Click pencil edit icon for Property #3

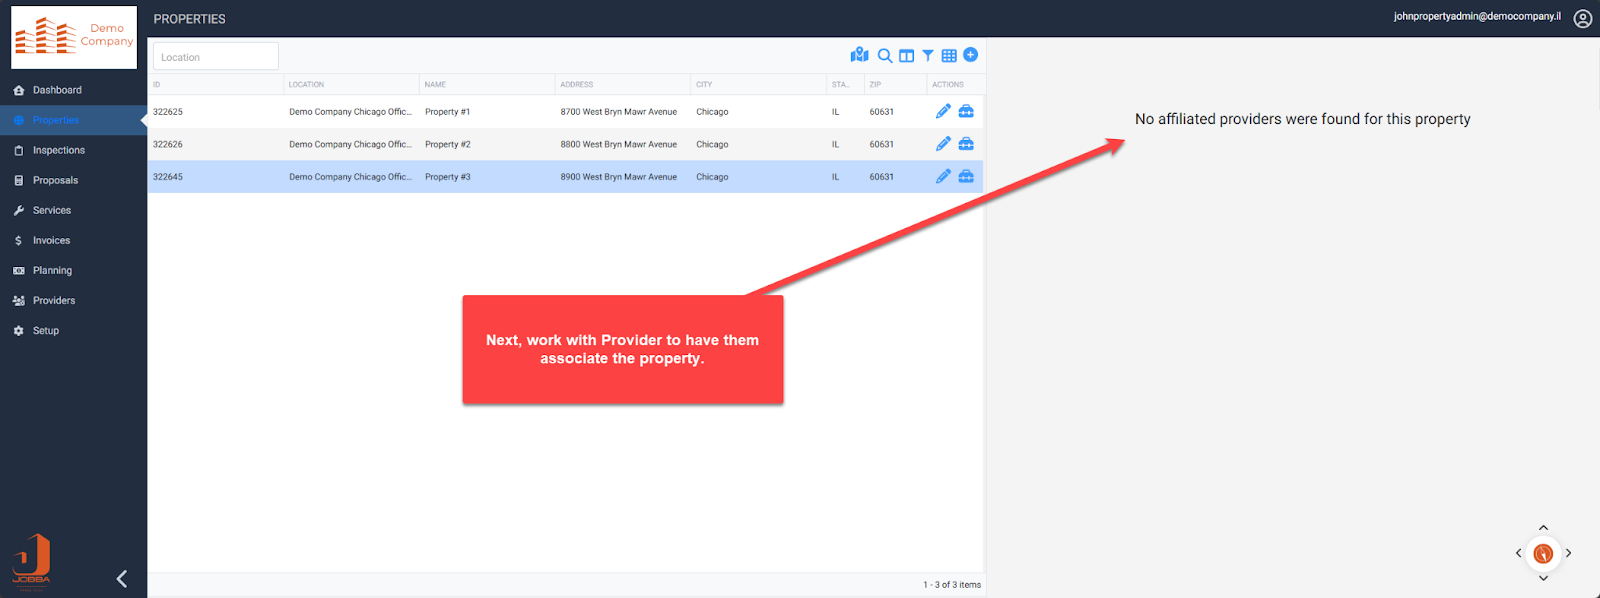coord(943,176)
